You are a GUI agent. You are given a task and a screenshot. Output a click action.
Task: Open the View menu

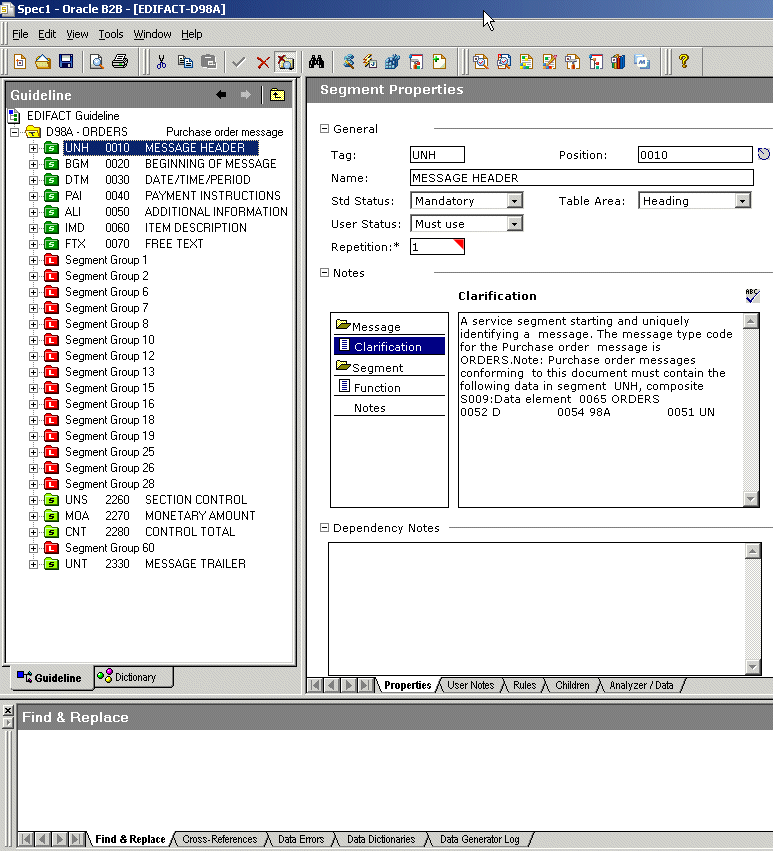[x=77, y=34]
